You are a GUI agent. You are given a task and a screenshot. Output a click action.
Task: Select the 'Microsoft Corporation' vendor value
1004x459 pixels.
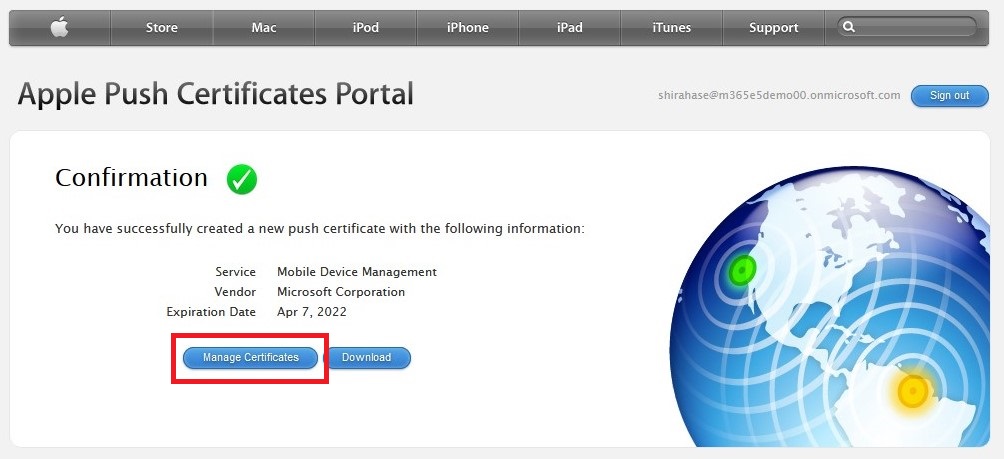click(x=341, y=292)
